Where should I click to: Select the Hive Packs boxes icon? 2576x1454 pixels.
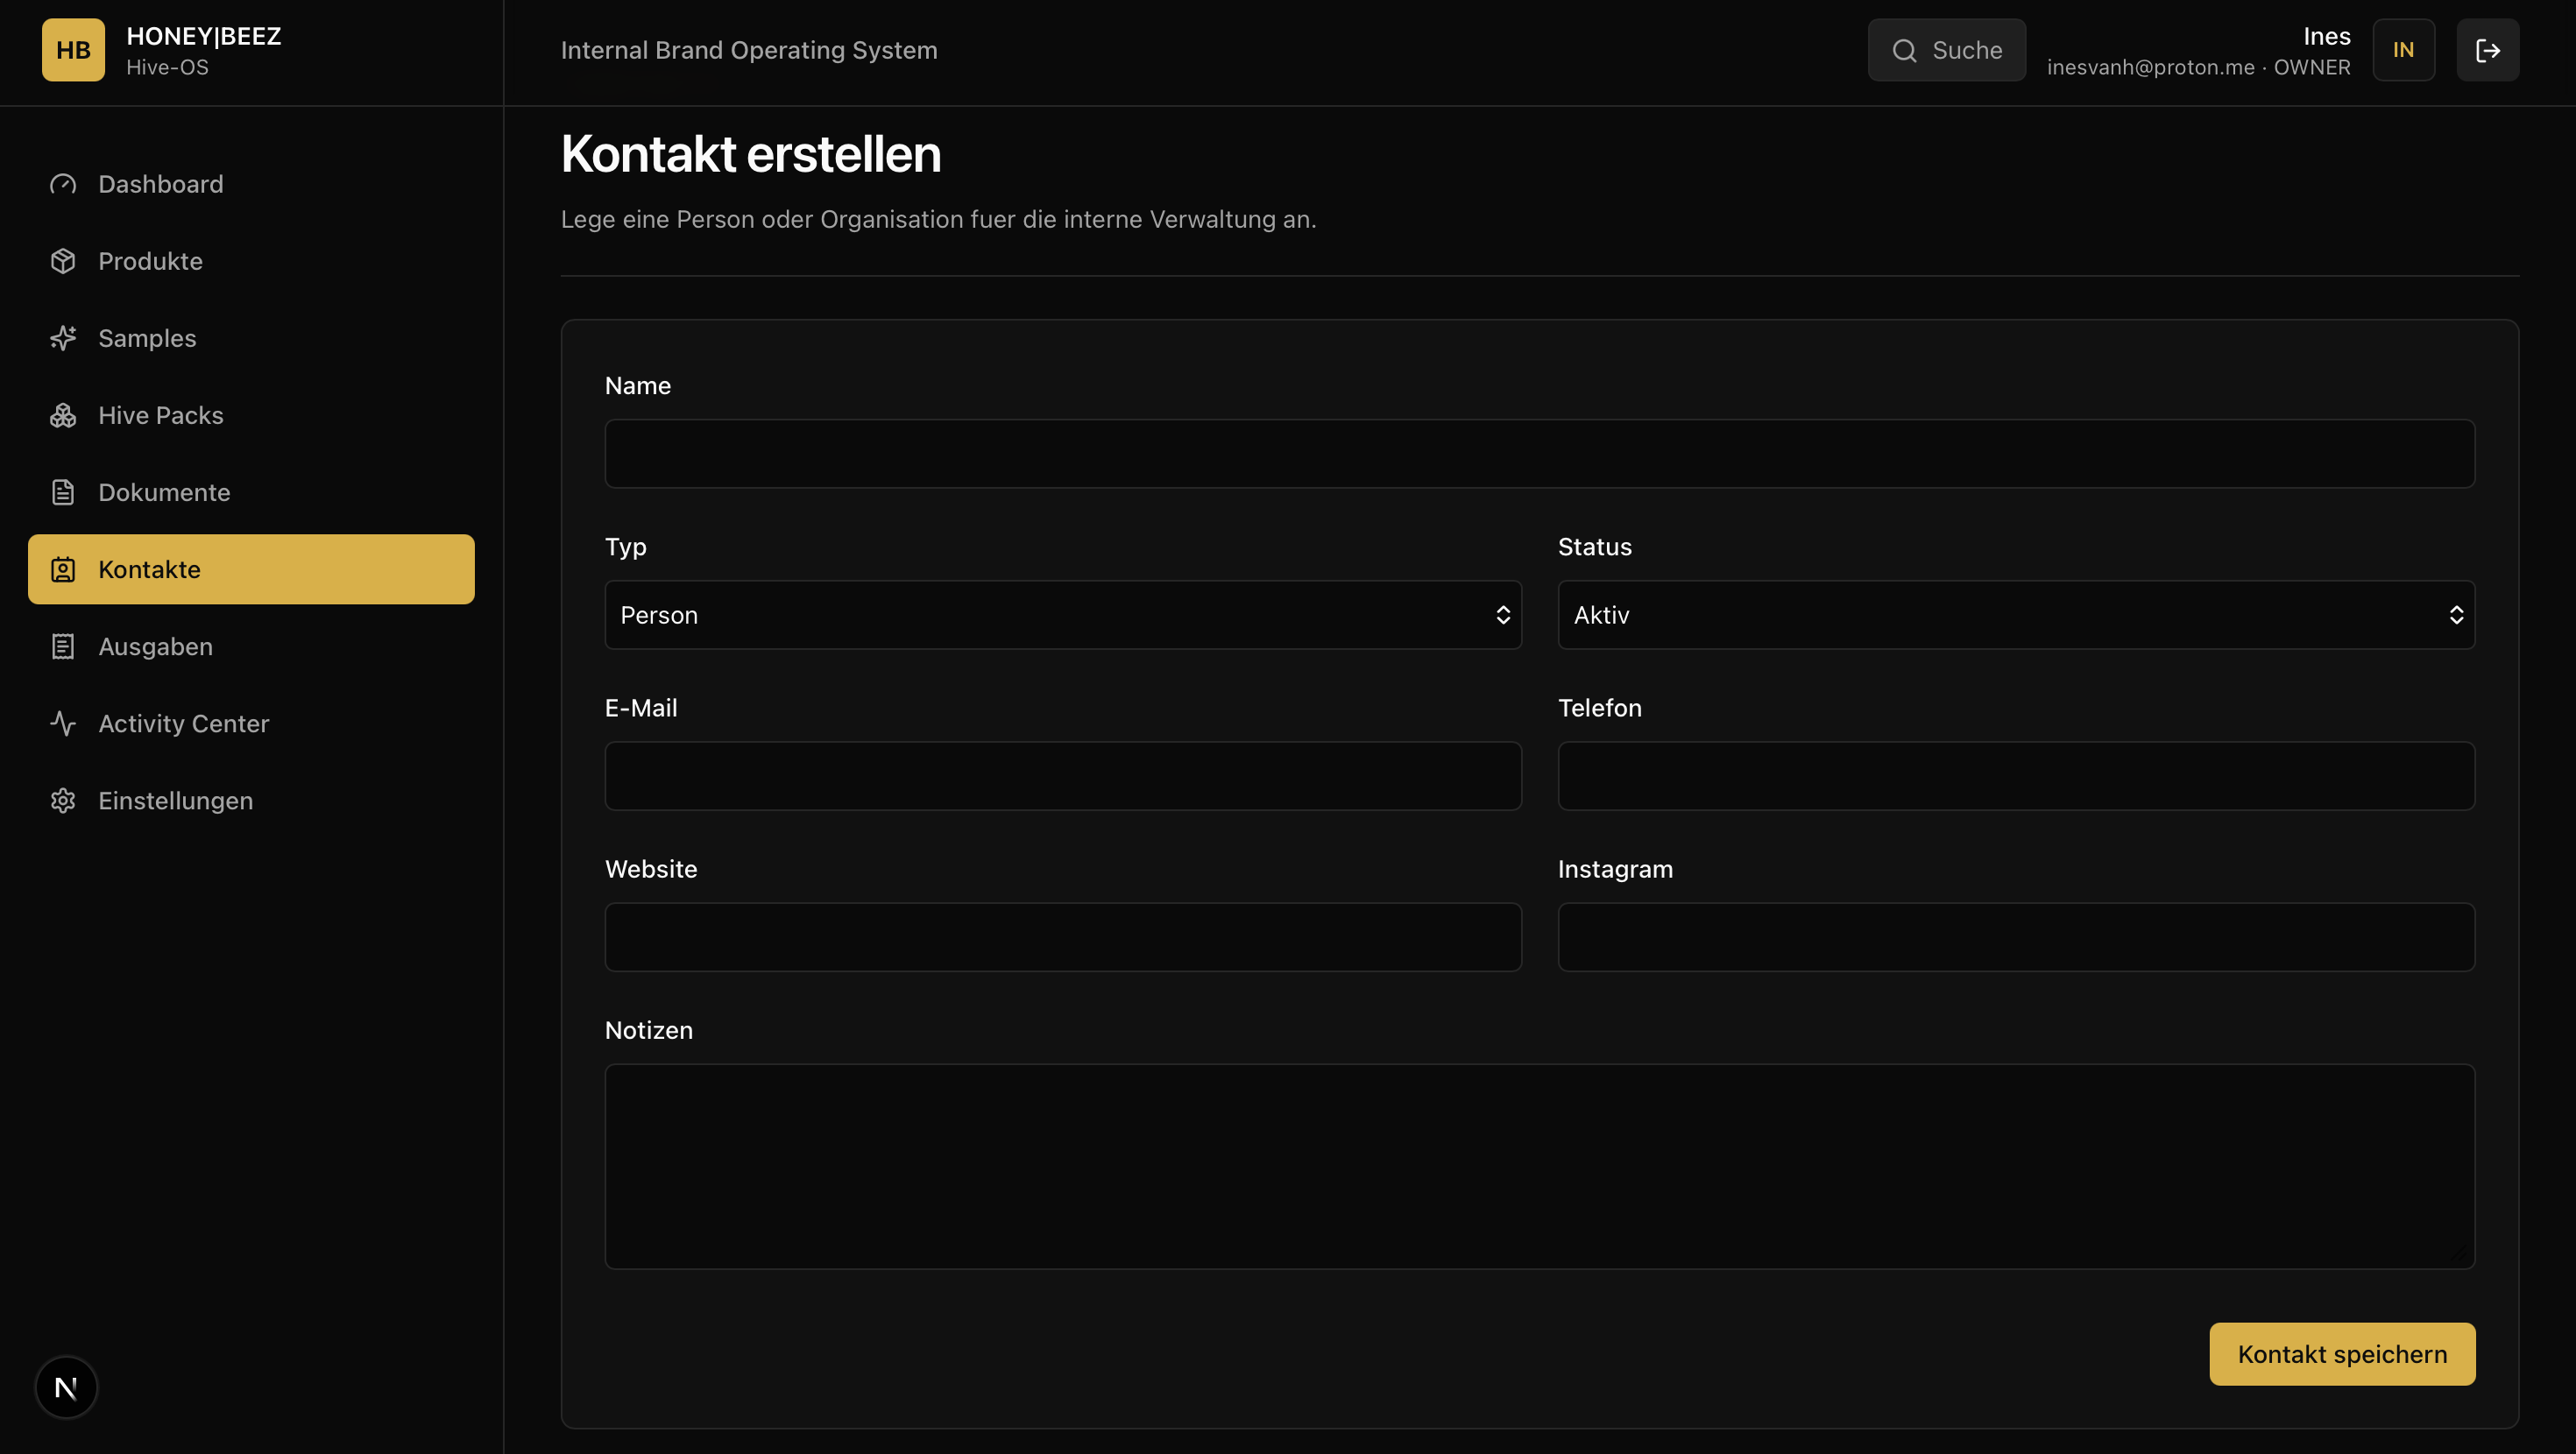[x=63, y=415]
